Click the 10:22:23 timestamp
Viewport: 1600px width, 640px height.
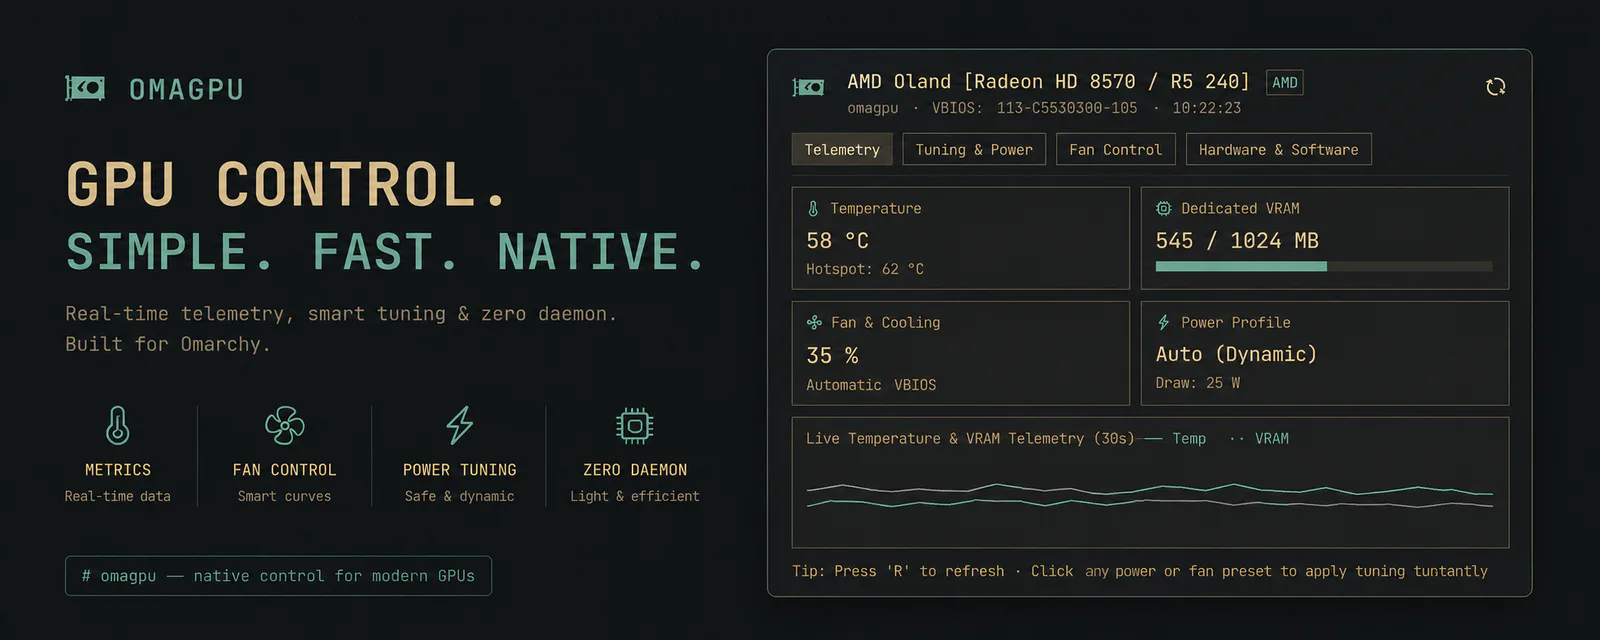pyautogui.click(x=1207, y=108)
